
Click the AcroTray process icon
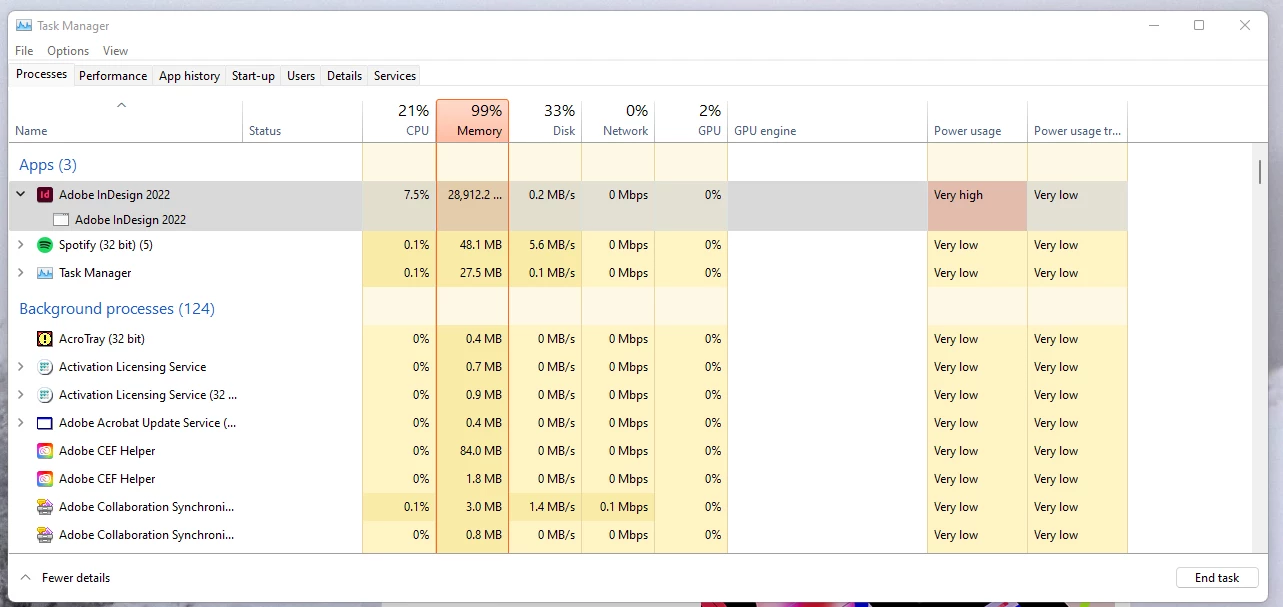pos(44,339)
